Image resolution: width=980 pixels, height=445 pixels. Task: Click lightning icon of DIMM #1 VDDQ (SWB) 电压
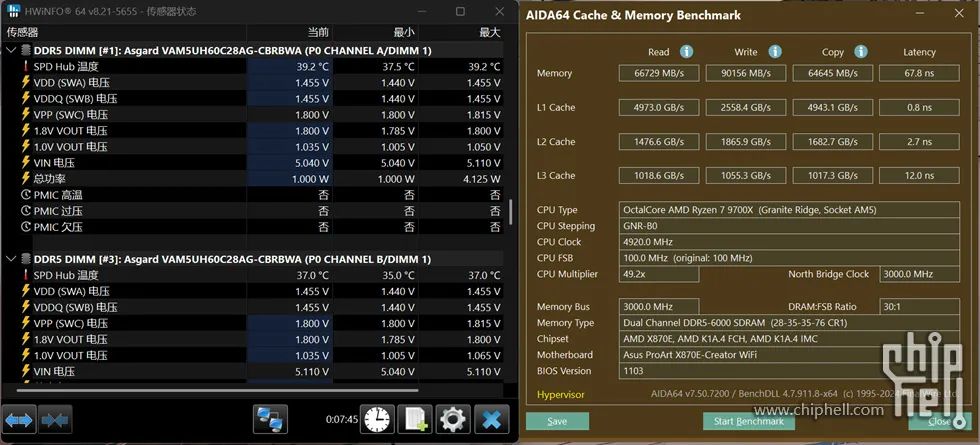tap(26, 98)
